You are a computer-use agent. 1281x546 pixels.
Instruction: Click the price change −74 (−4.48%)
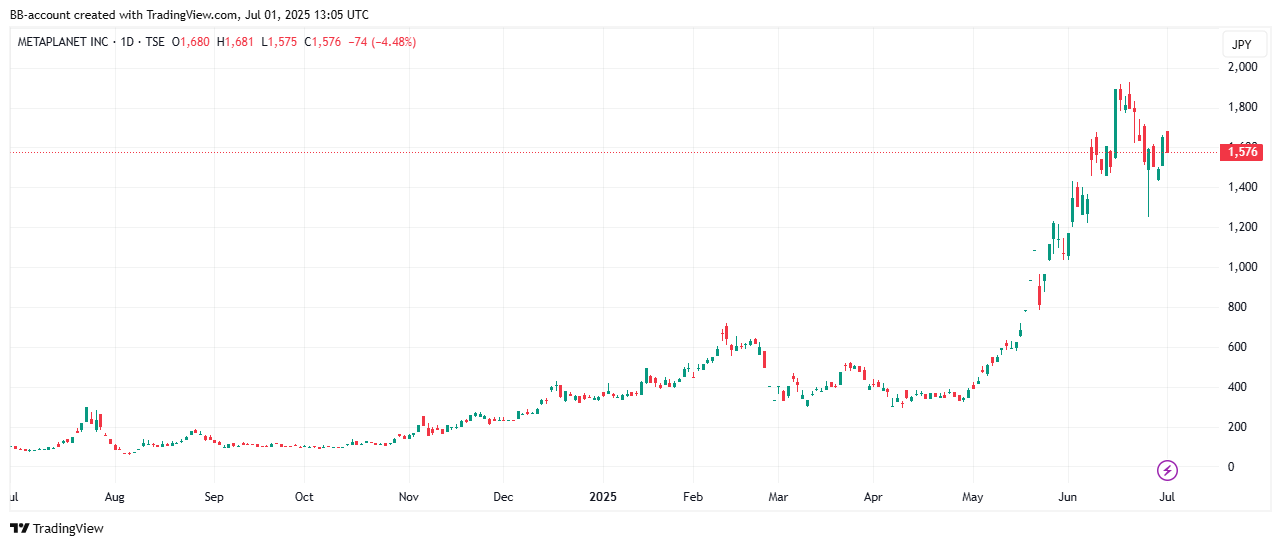click(x=382, y=42)
